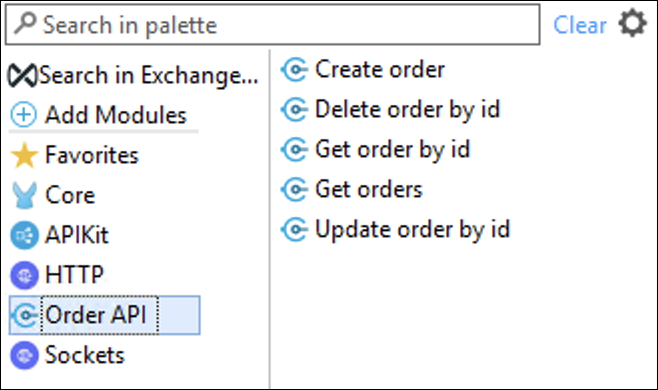Focus the Search in palette field
This screenshot has width=658, height=390.
click(272, 24)
